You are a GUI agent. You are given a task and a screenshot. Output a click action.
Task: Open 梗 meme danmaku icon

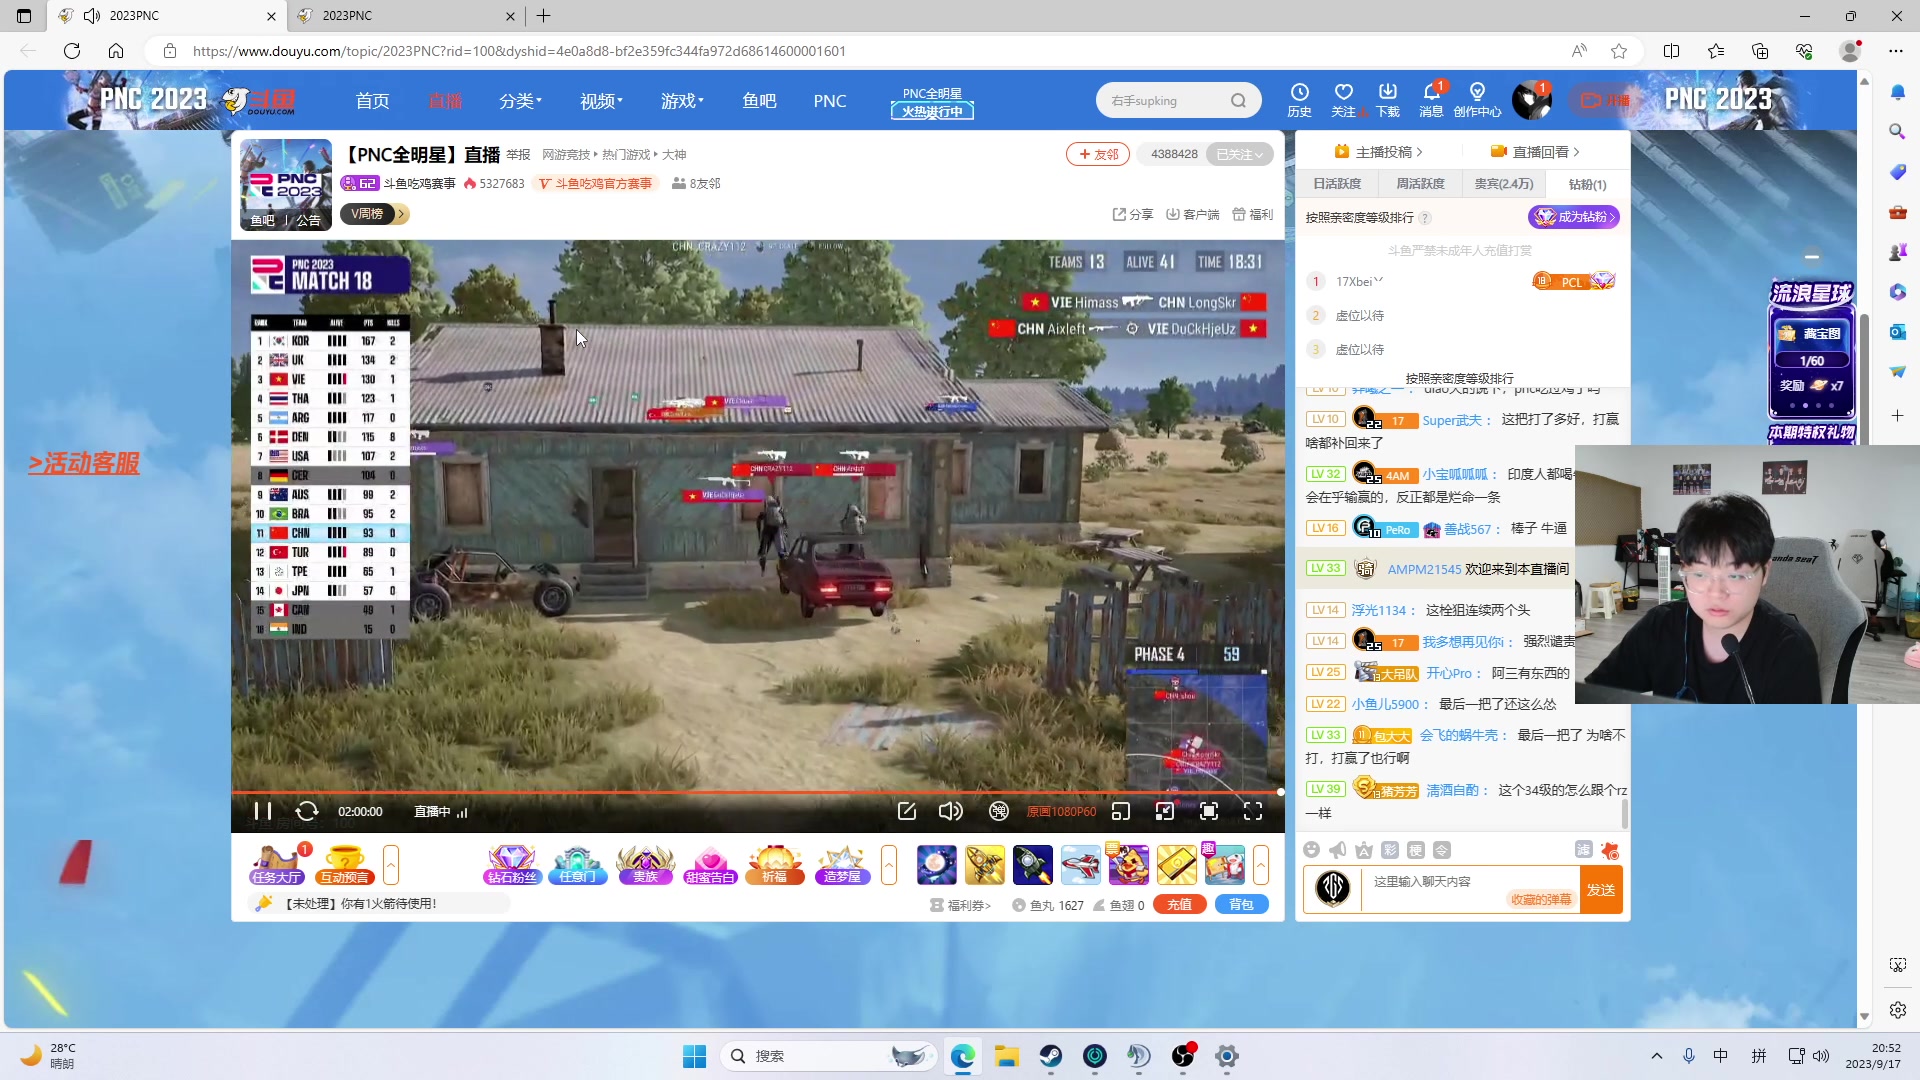pos(1416,850)
